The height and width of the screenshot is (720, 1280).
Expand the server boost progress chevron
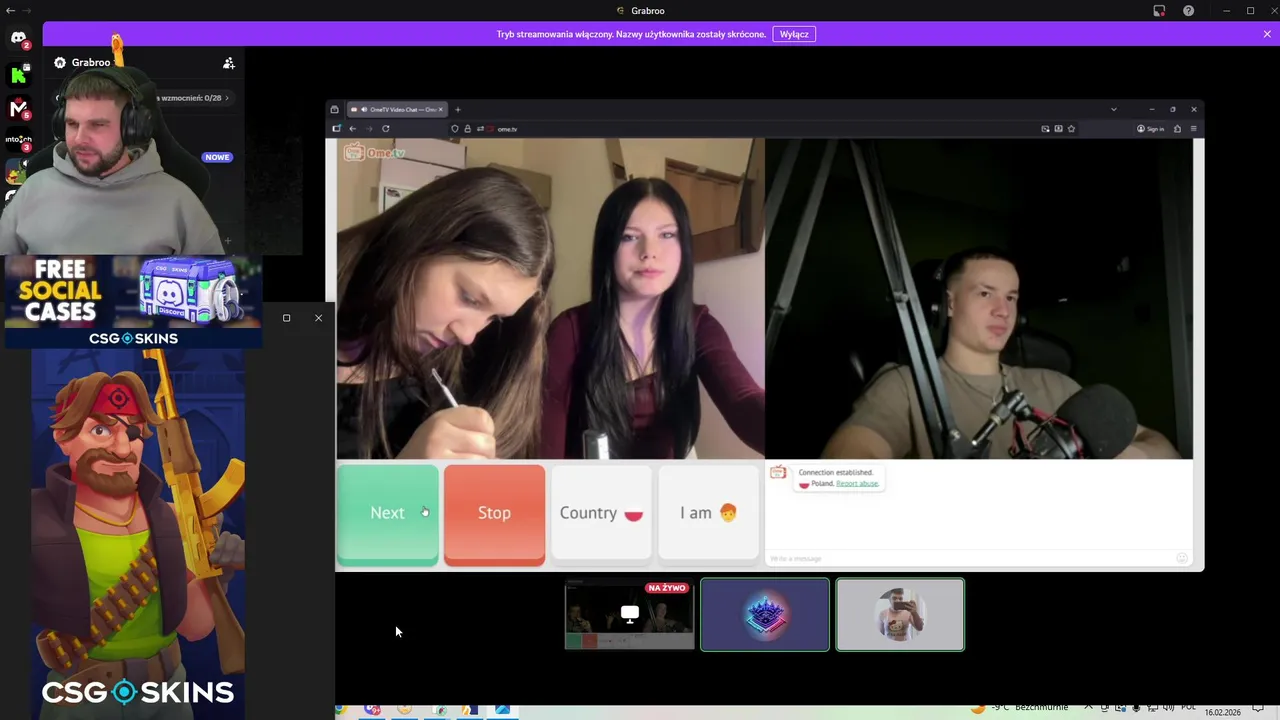227,98
